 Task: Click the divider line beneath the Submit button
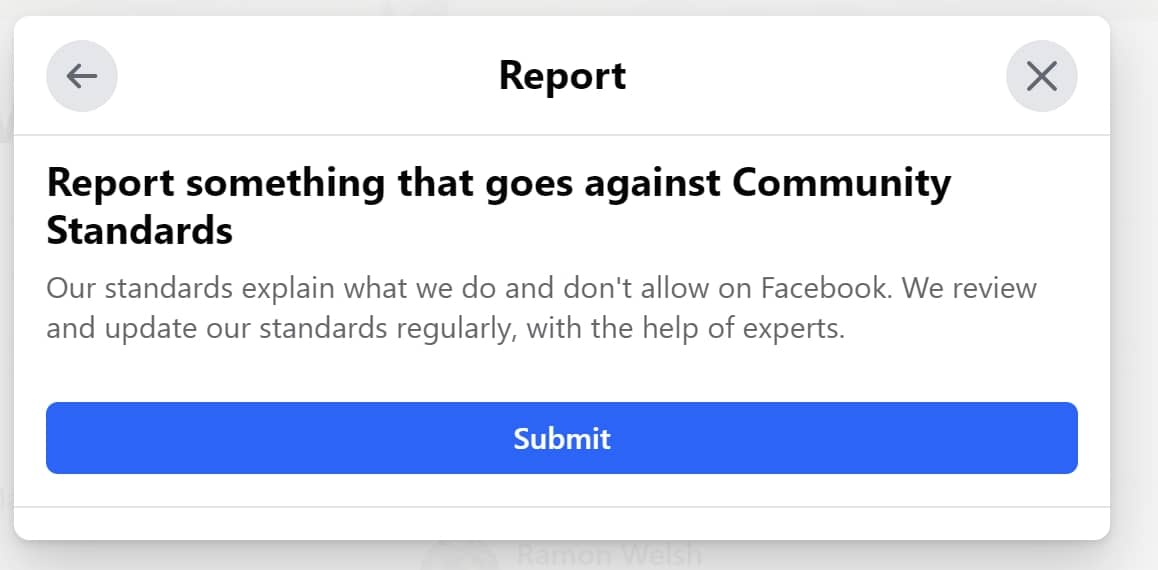point(561,507)
